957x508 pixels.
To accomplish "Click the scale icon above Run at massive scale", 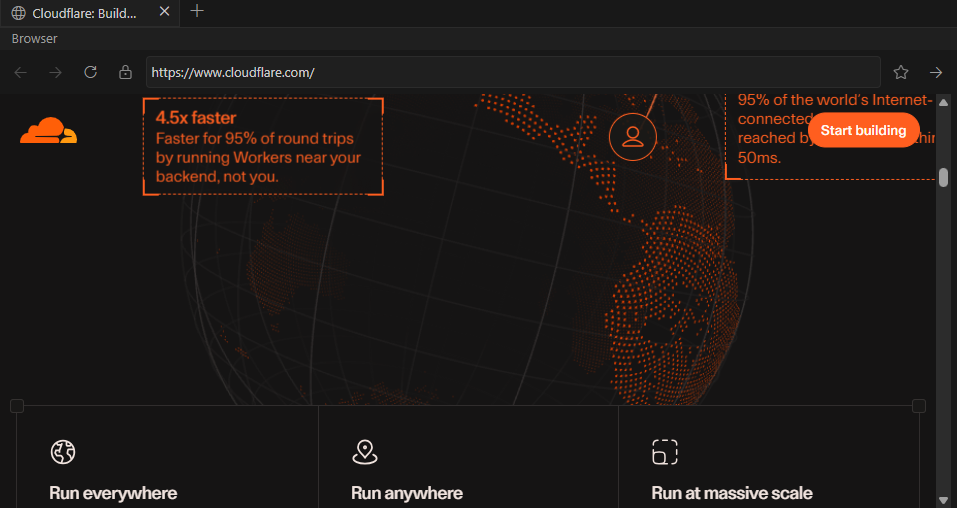I will (x=665, y=452).
